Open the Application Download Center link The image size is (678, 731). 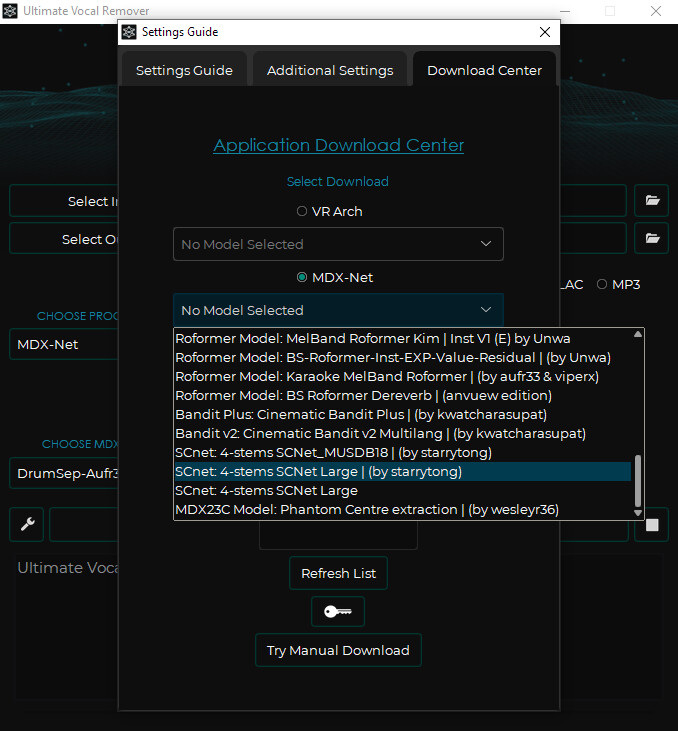(x=339, y=145)
